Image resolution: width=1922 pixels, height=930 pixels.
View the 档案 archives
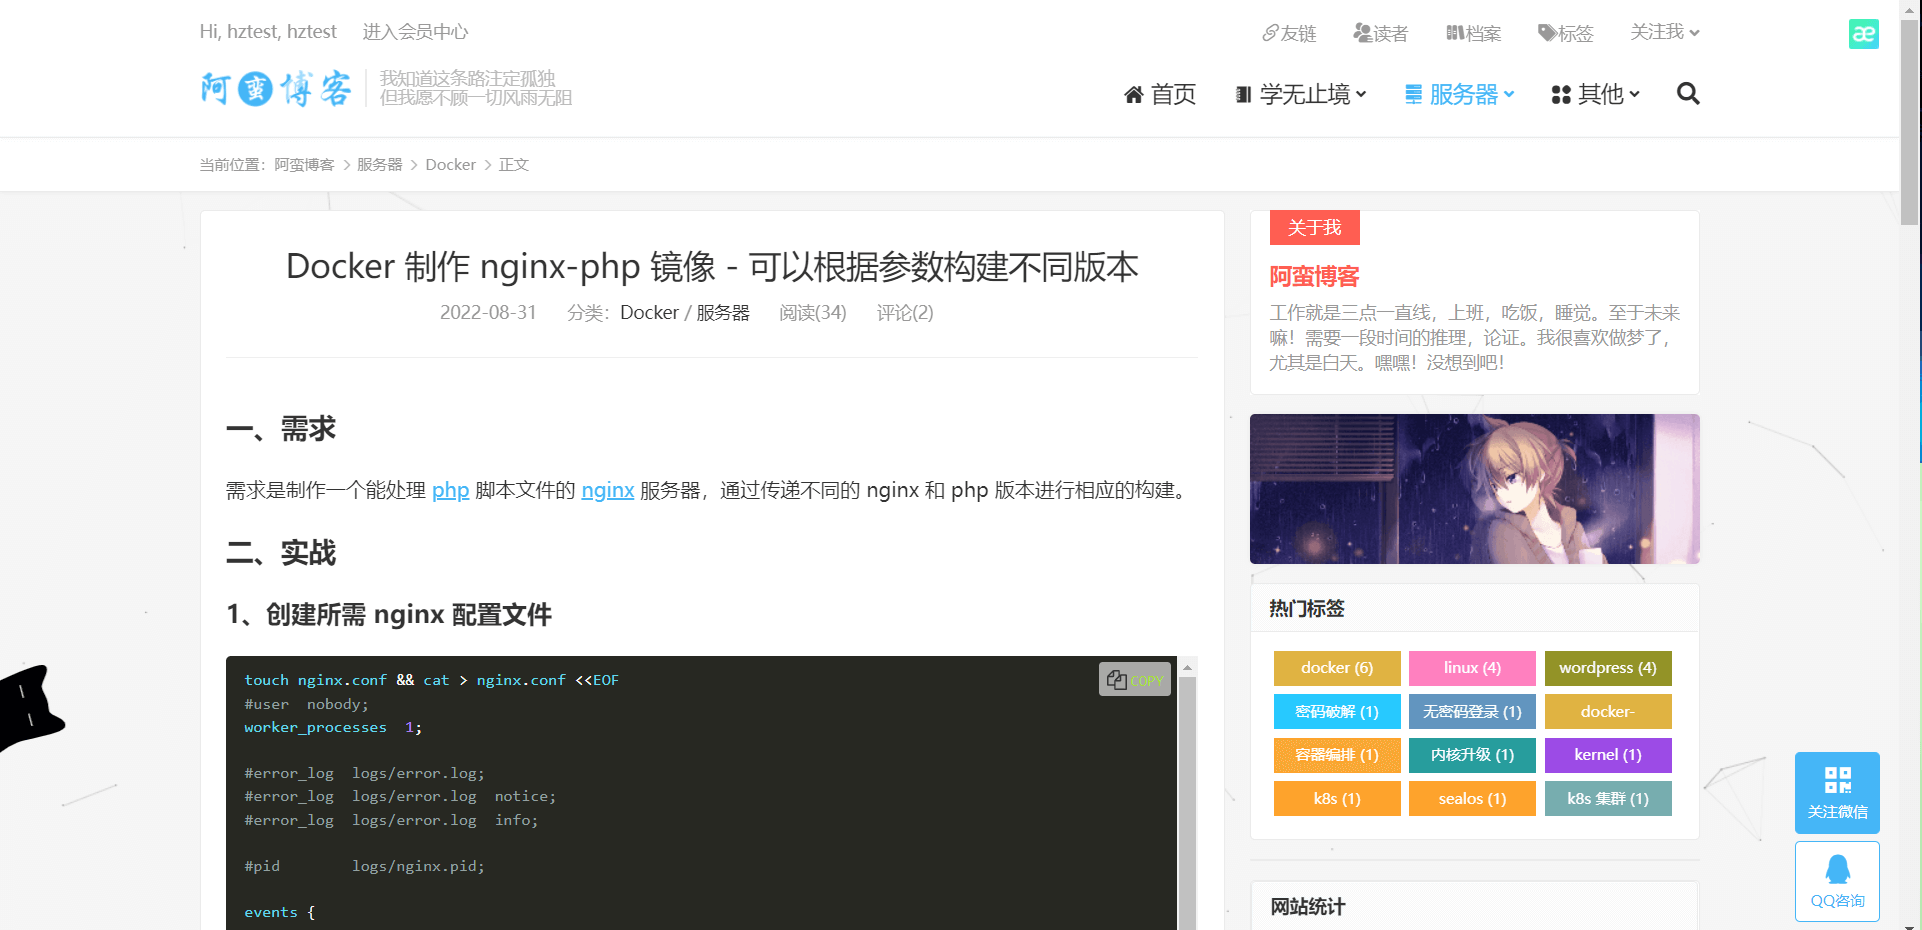tap(1472, 32)
